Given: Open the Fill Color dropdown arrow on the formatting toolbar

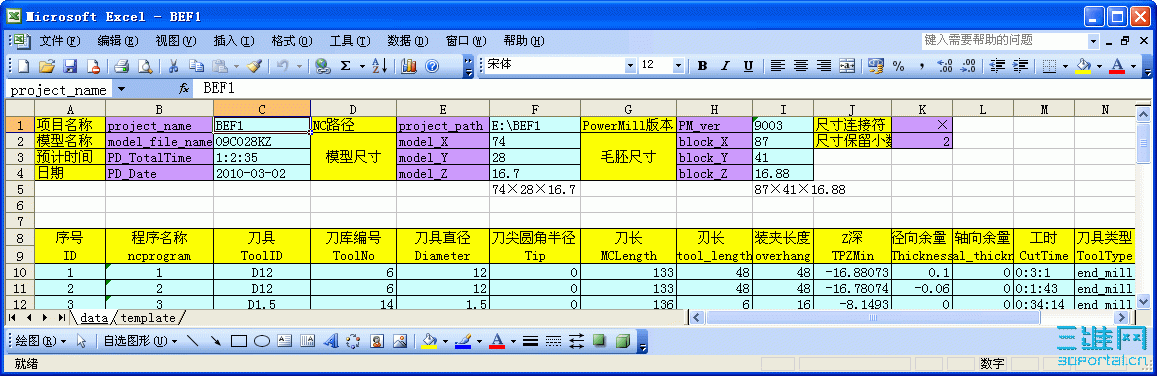Looking at the screenshot, I should (1099, 66).
